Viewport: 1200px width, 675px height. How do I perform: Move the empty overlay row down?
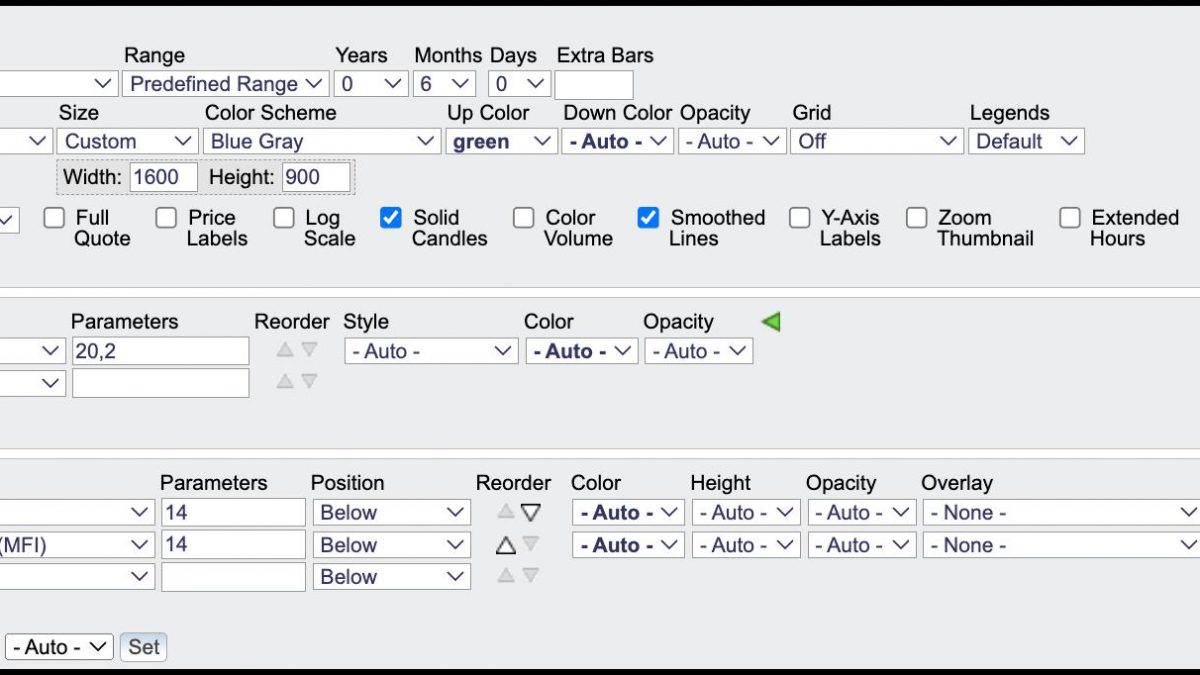tap(309, 381)
